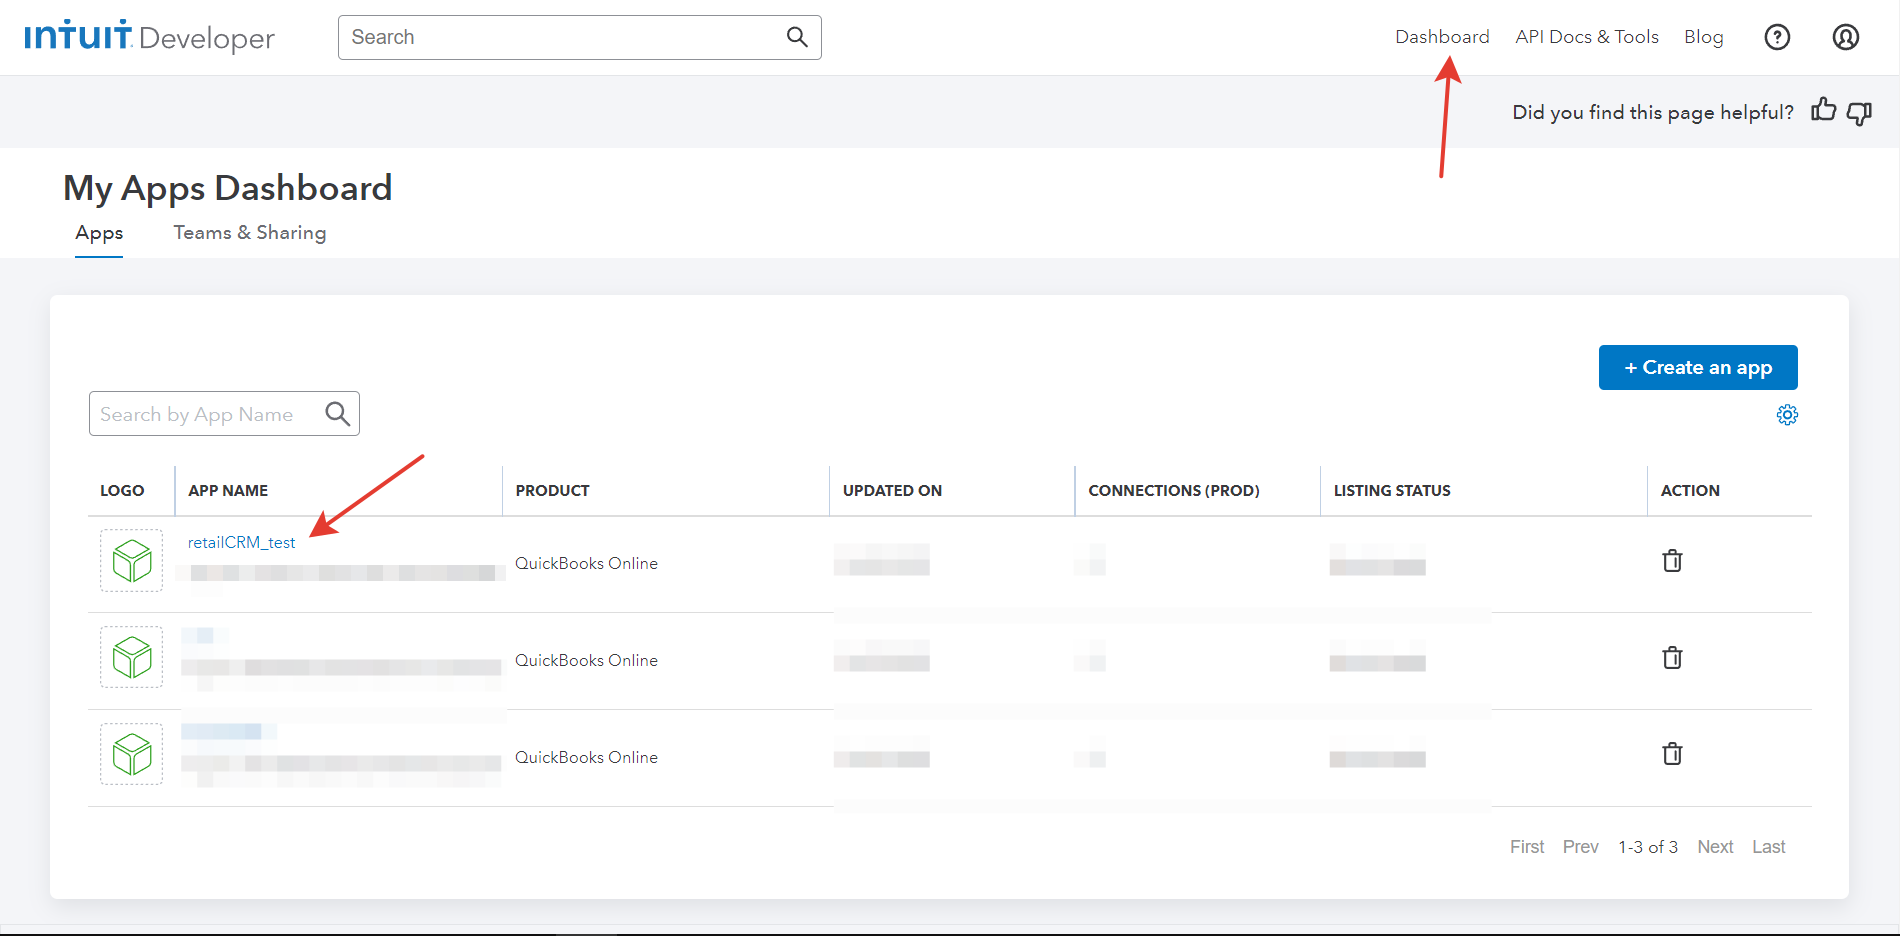Click the third row app cube logo
The width and height of the screenshot is (1900, 936).
[131, 754]
